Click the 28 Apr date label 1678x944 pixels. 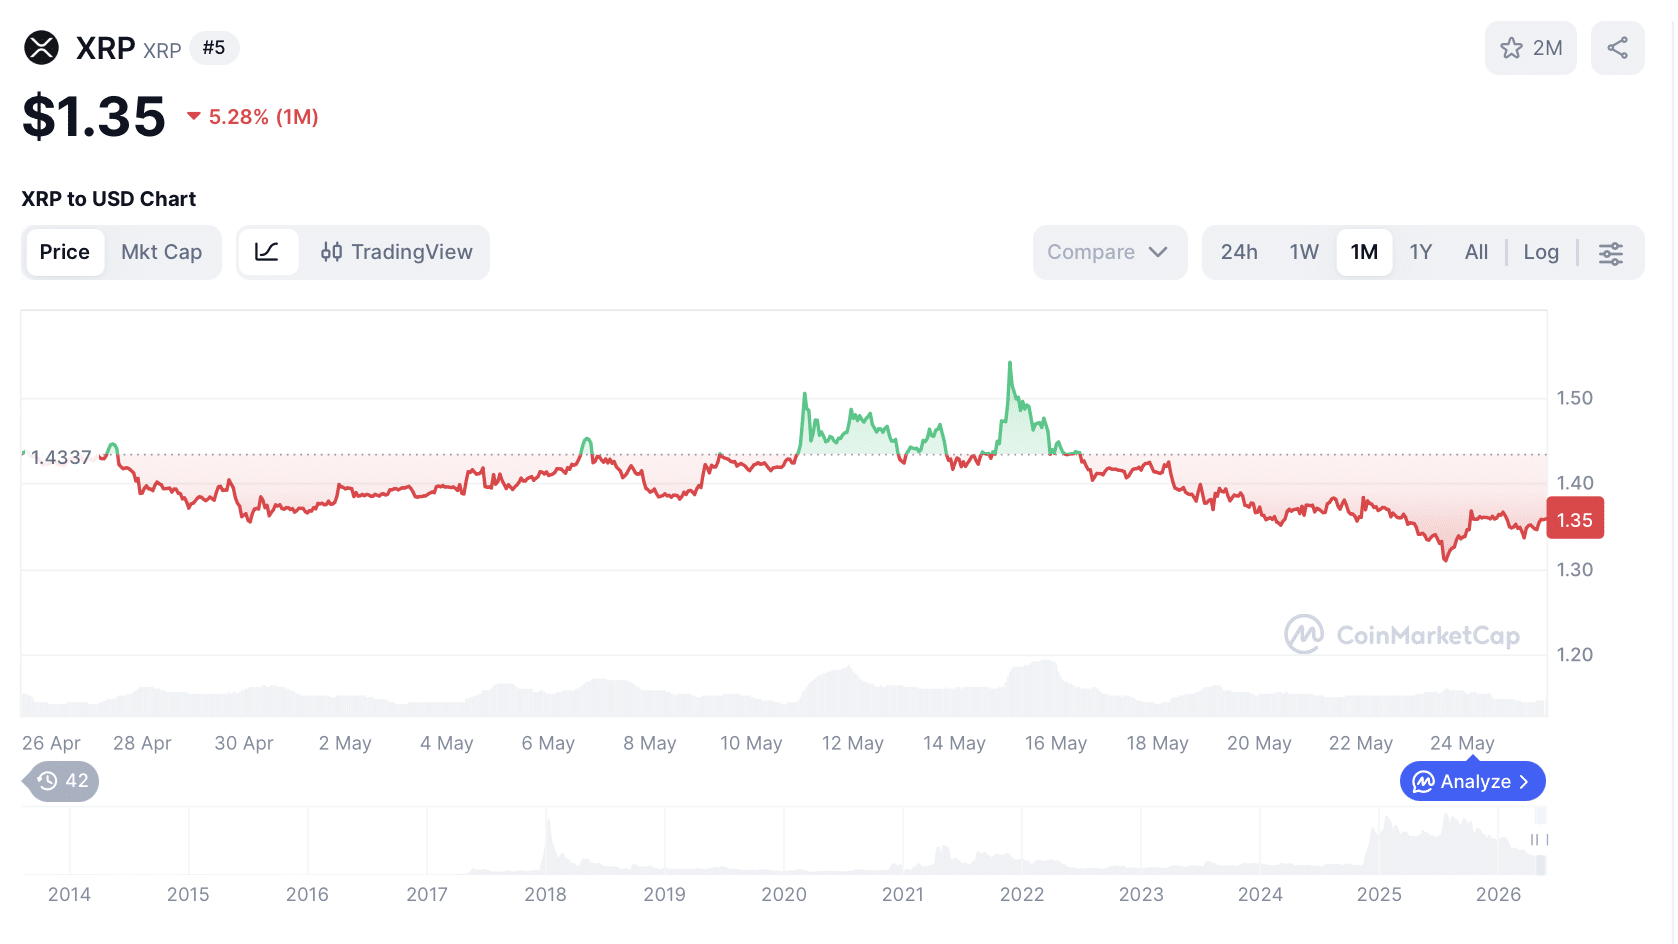[142, 743]
